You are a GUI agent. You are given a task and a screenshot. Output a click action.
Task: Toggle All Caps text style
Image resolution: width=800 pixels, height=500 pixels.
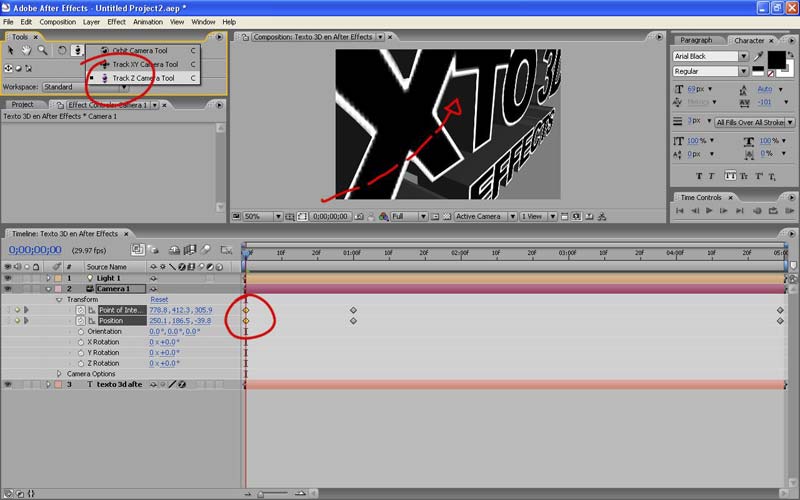point(731,176)
